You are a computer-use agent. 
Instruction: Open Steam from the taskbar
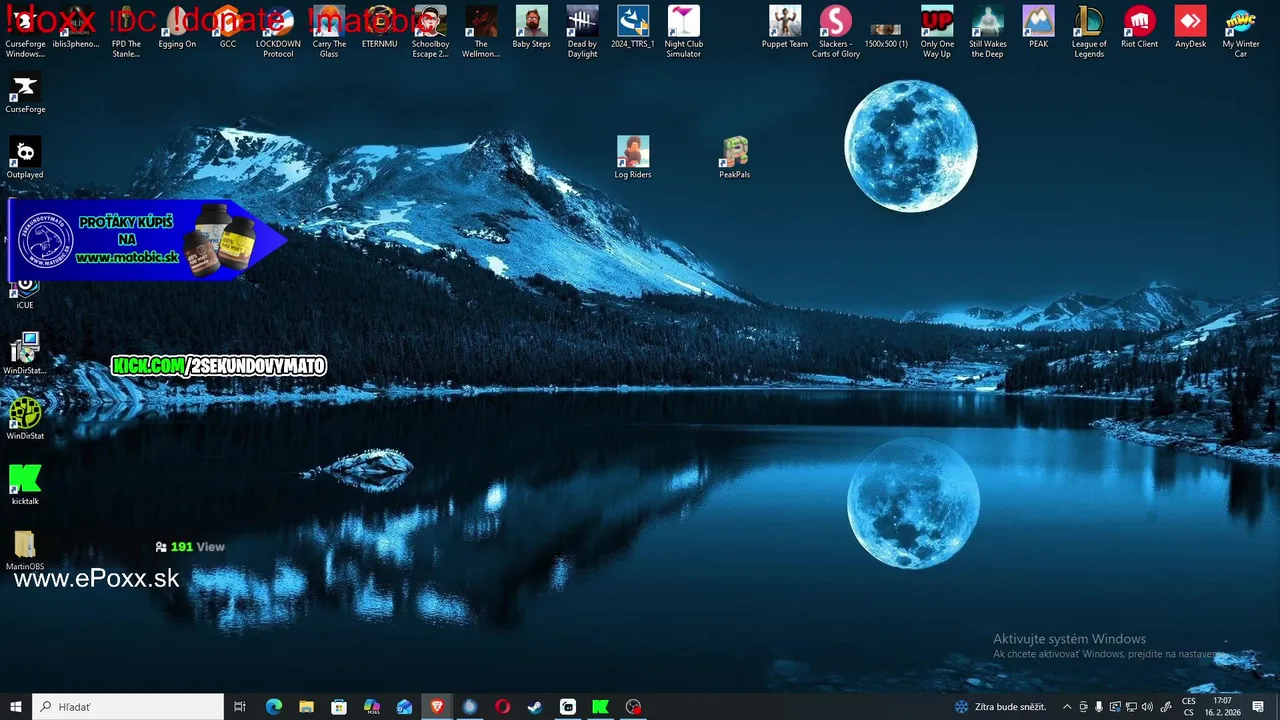coord(535,707)
